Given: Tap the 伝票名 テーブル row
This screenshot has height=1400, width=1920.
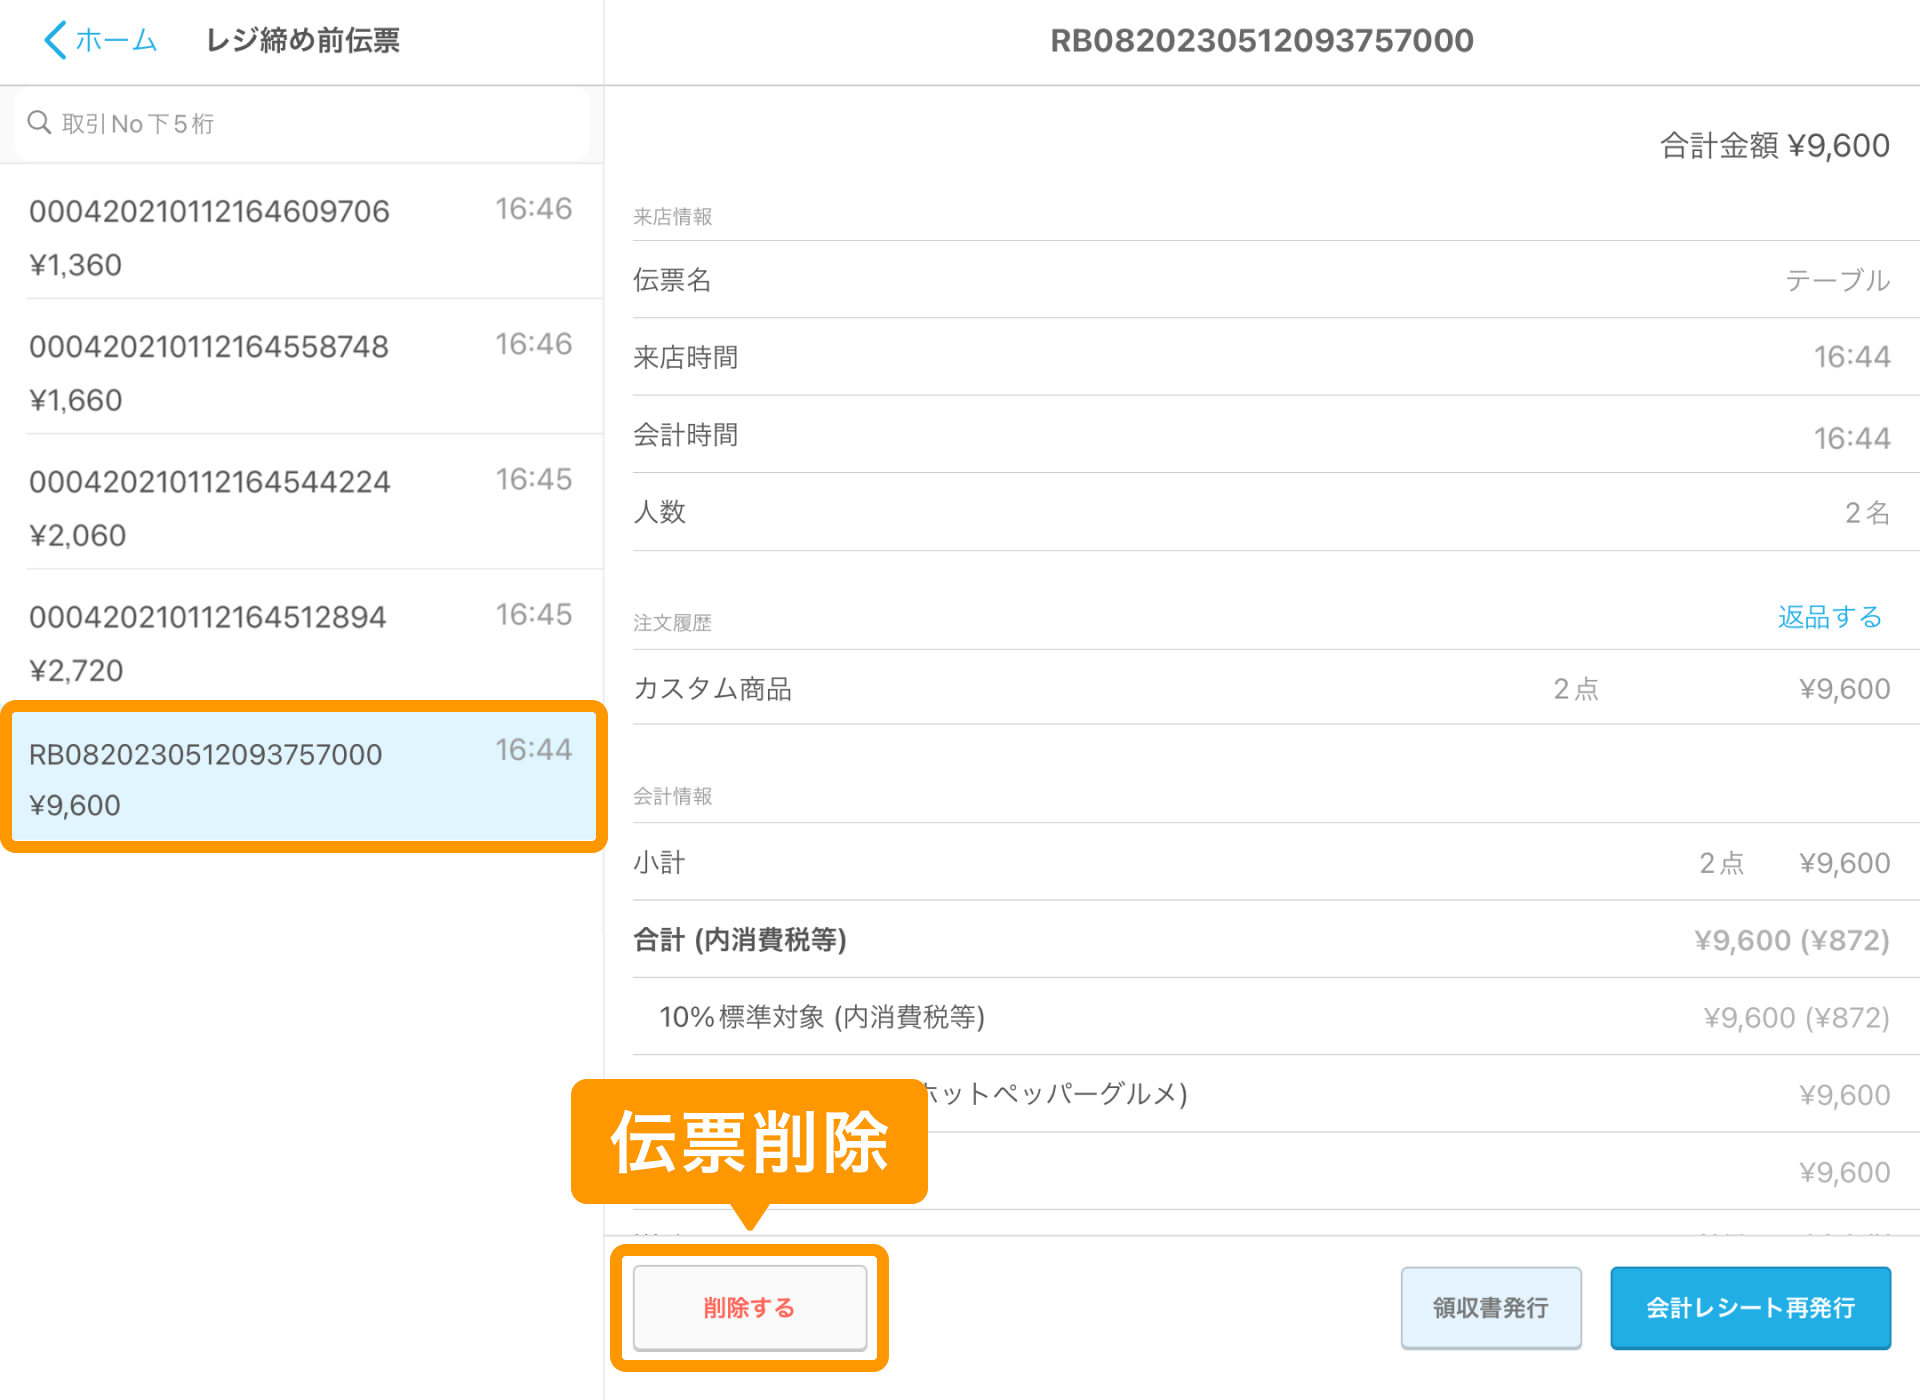Looking at the screenshot, I should click(x=1260, y=280).
